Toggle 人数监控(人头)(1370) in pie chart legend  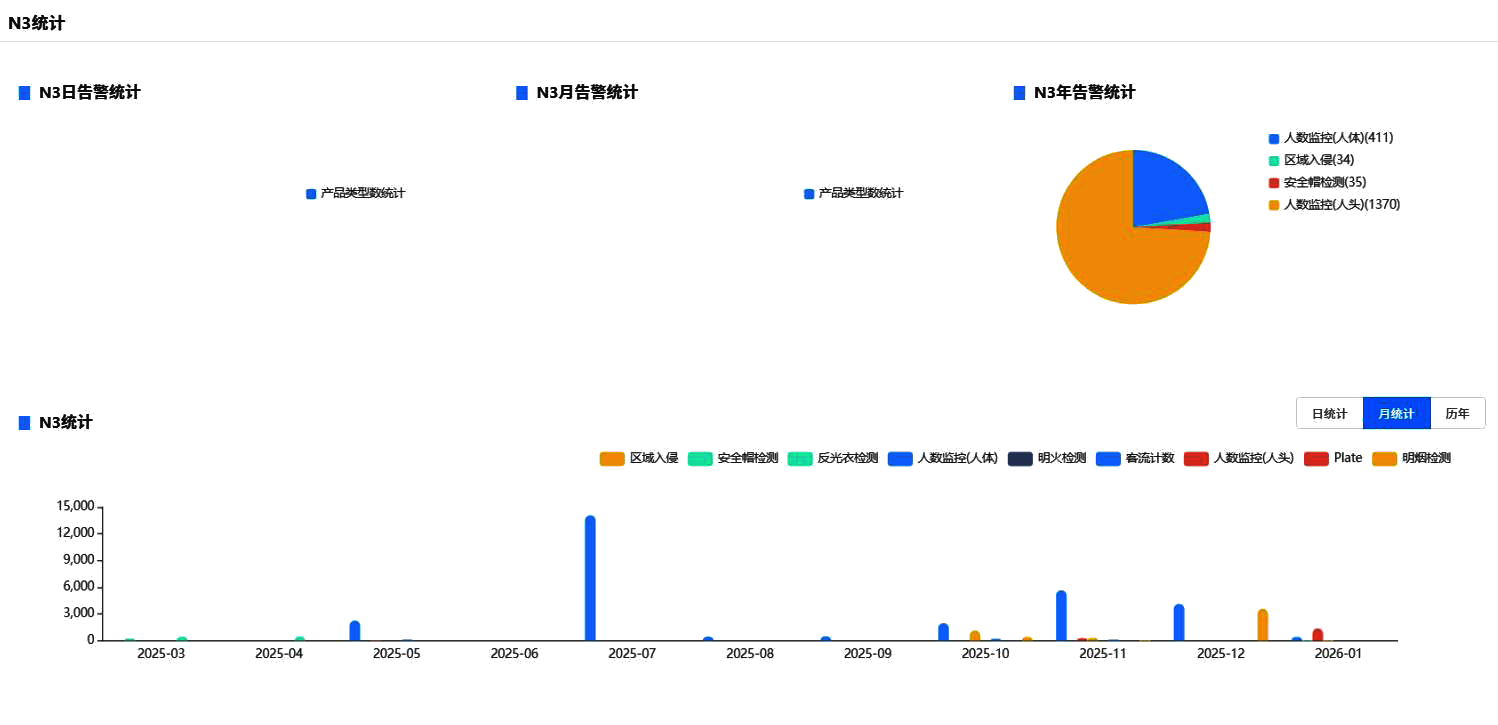pos(1341,204)
